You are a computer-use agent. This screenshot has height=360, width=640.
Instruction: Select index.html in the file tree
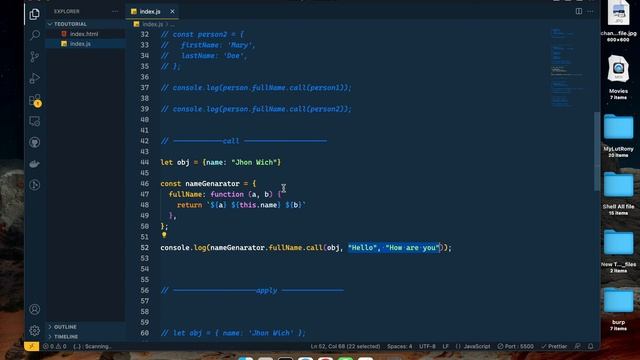(x=84, y=34)
